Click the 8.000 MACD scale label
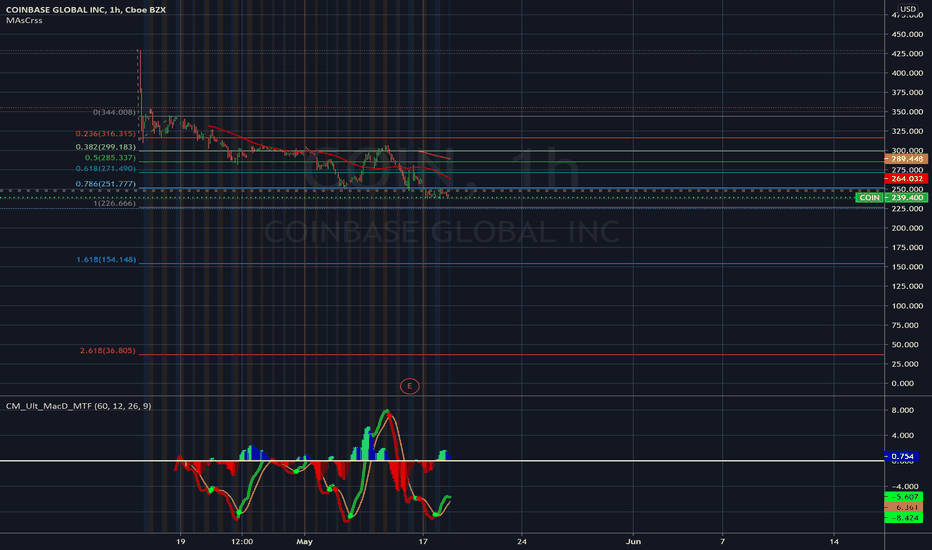This screenshot has width=932, height=550. click(902, 410)
